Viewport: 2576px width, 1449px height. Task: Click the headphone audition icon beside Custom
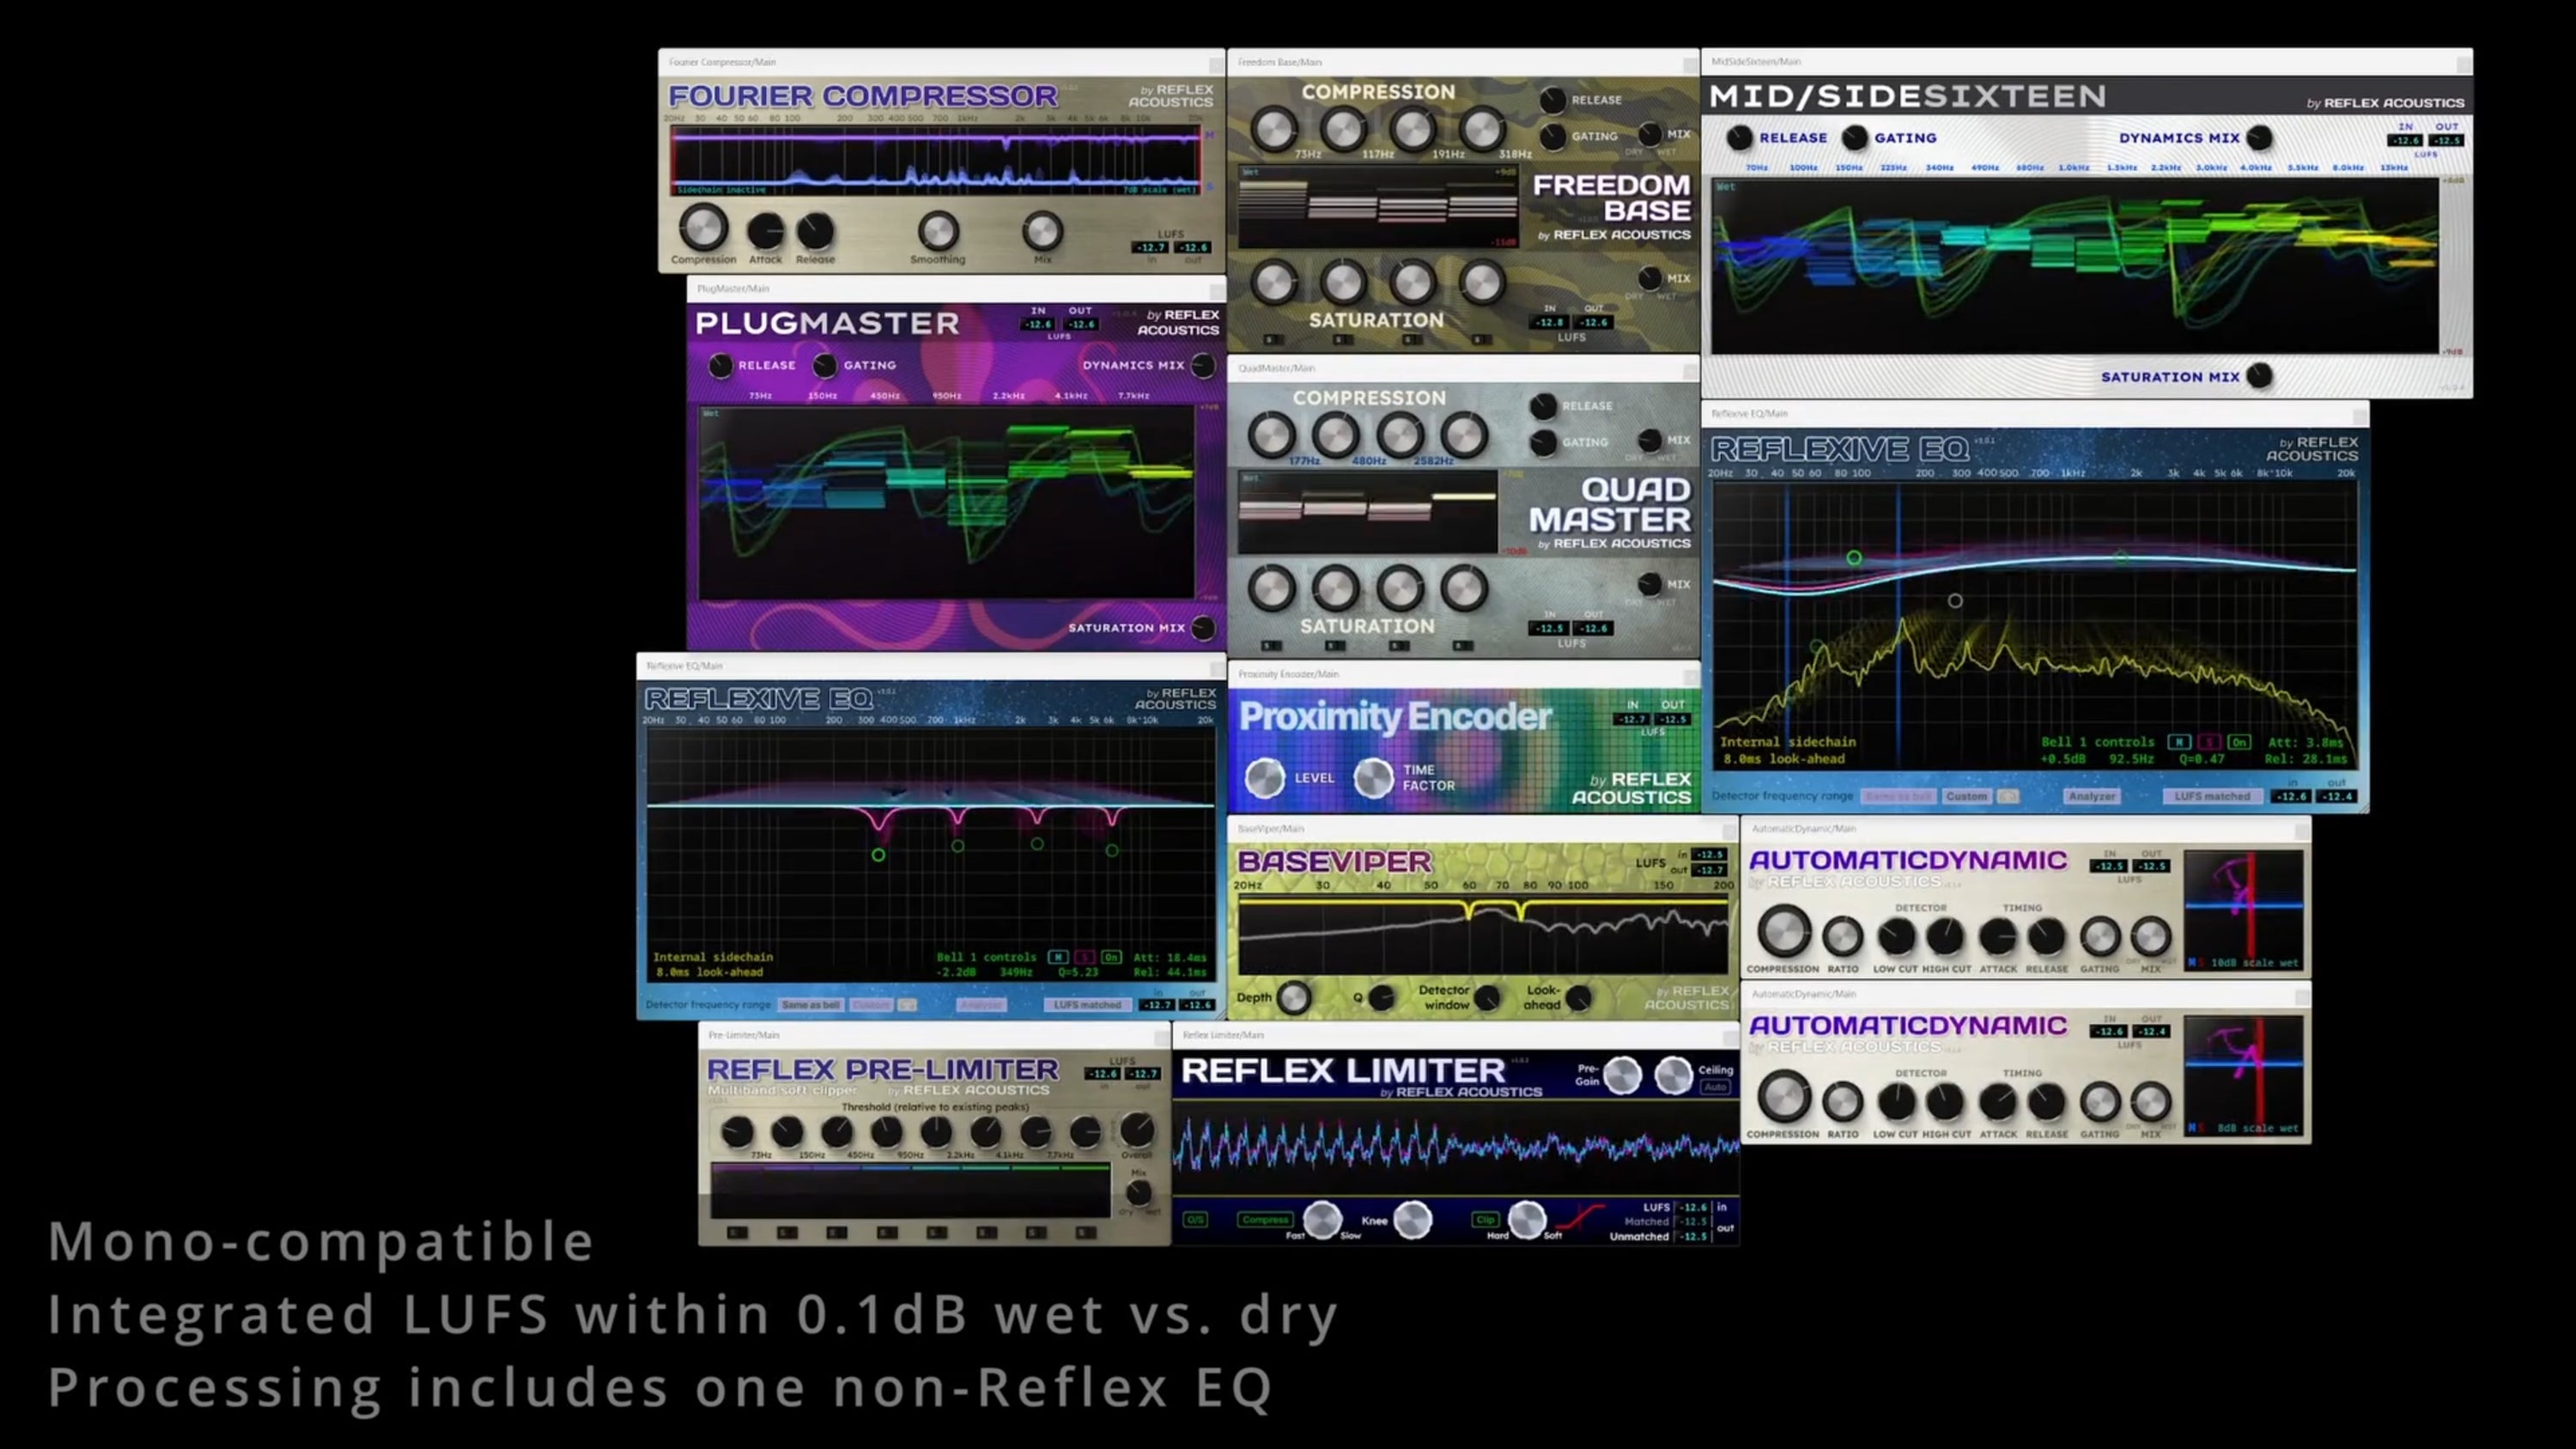click(x=2008, y=797)
